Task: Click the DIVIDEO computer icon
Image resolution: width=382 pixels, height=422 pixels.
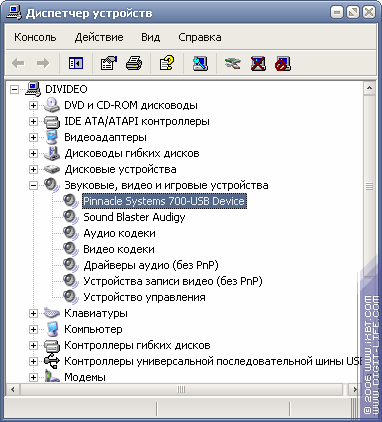Action: (33, 89)
